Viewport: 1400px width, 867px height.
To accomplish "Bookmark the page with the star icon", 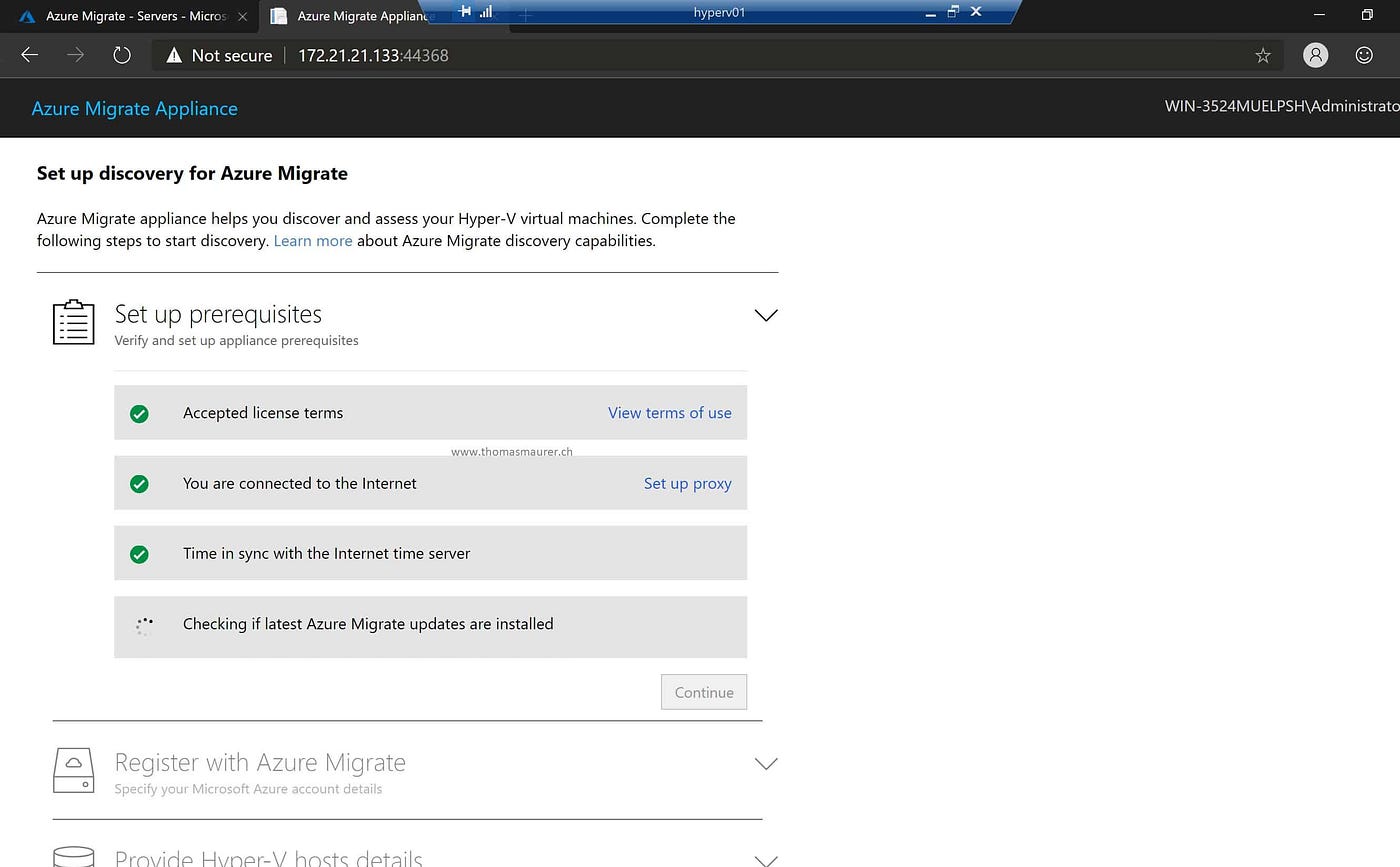I will 1263,55.
